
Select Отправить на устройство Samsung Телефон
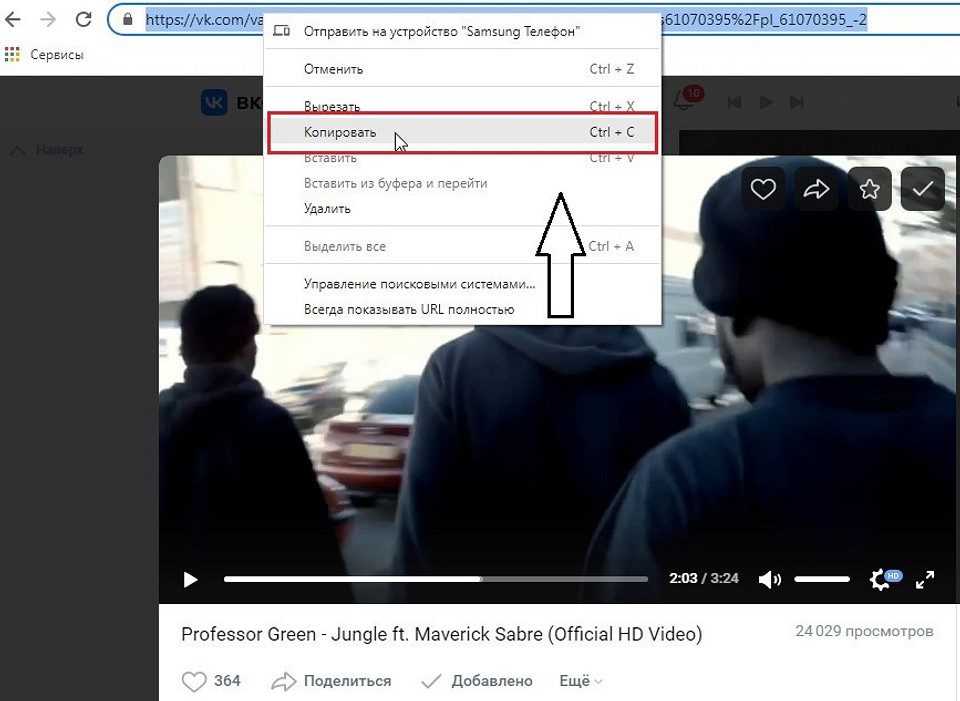[462, 31]
